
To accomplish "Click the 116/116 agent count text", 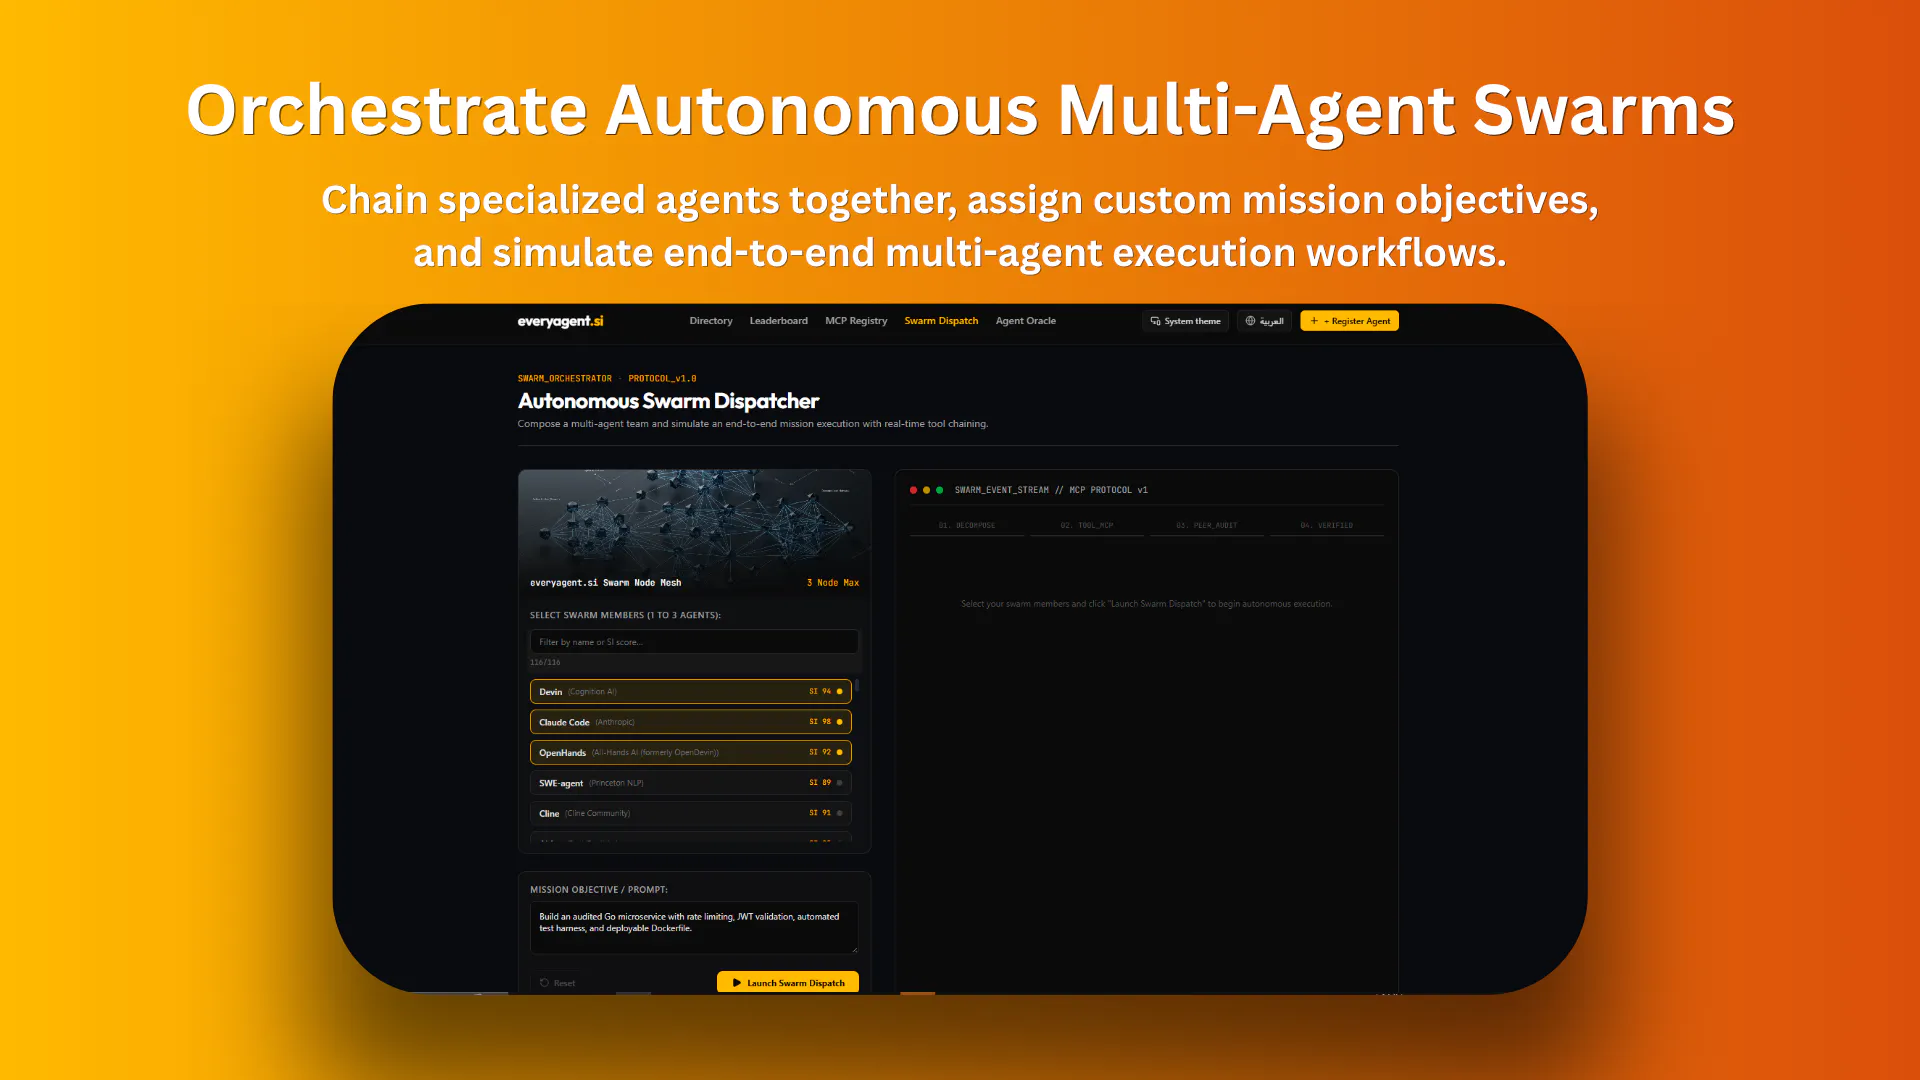I will pyautogui.click(x=545, y=662).
